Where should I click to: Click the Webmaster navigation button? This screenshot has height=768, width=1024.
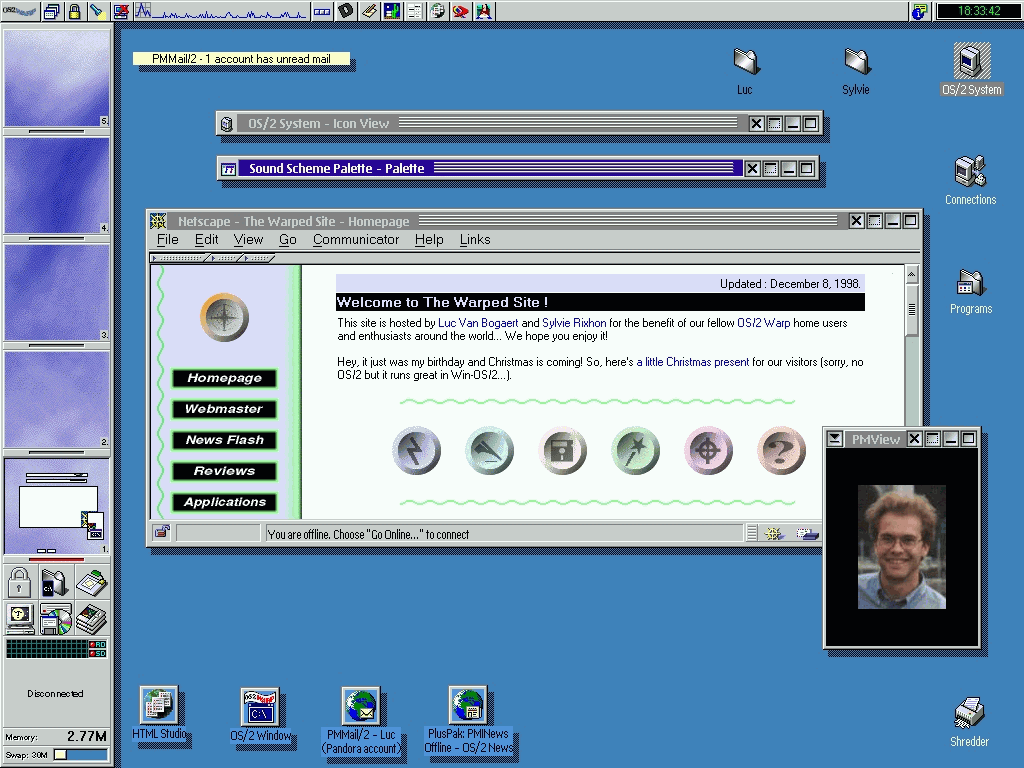coord(224,409)
